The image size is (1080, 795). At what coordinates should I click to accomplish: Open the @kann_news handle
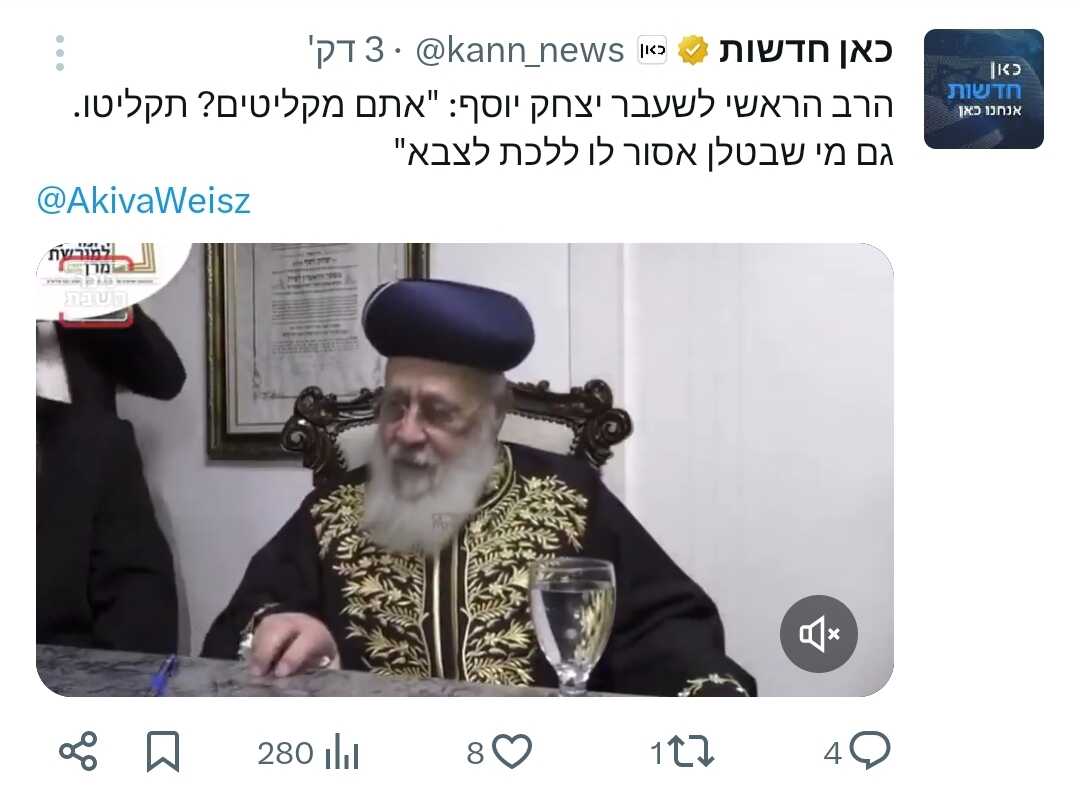520,50
